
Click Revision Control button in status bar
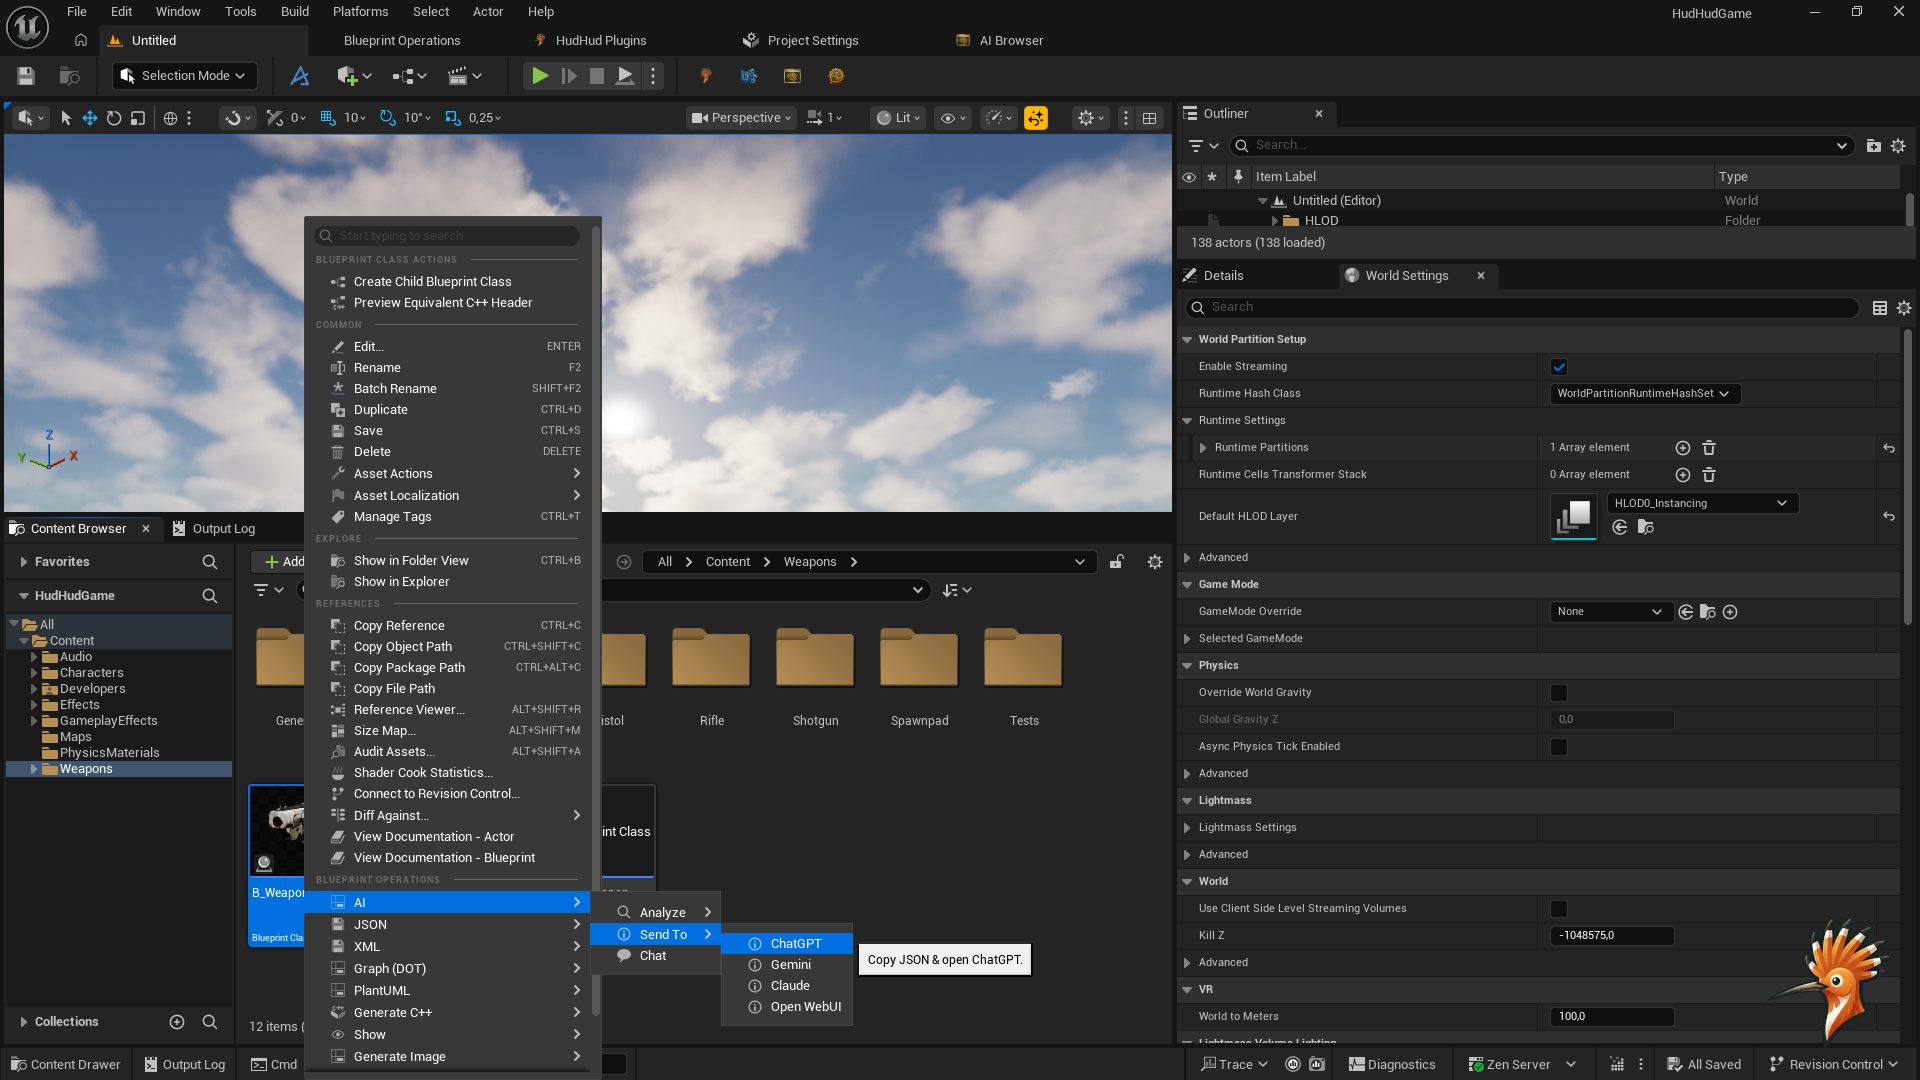(1834, 1064)
